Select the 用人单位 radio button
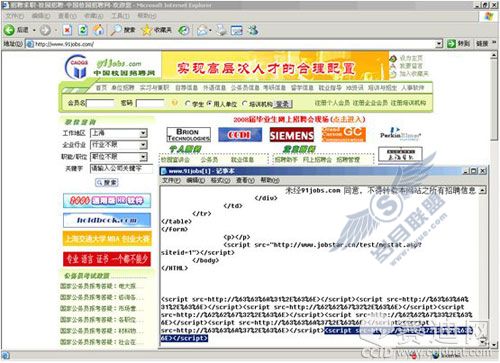Screen dimensions: 500x363 tap(209, 104)
